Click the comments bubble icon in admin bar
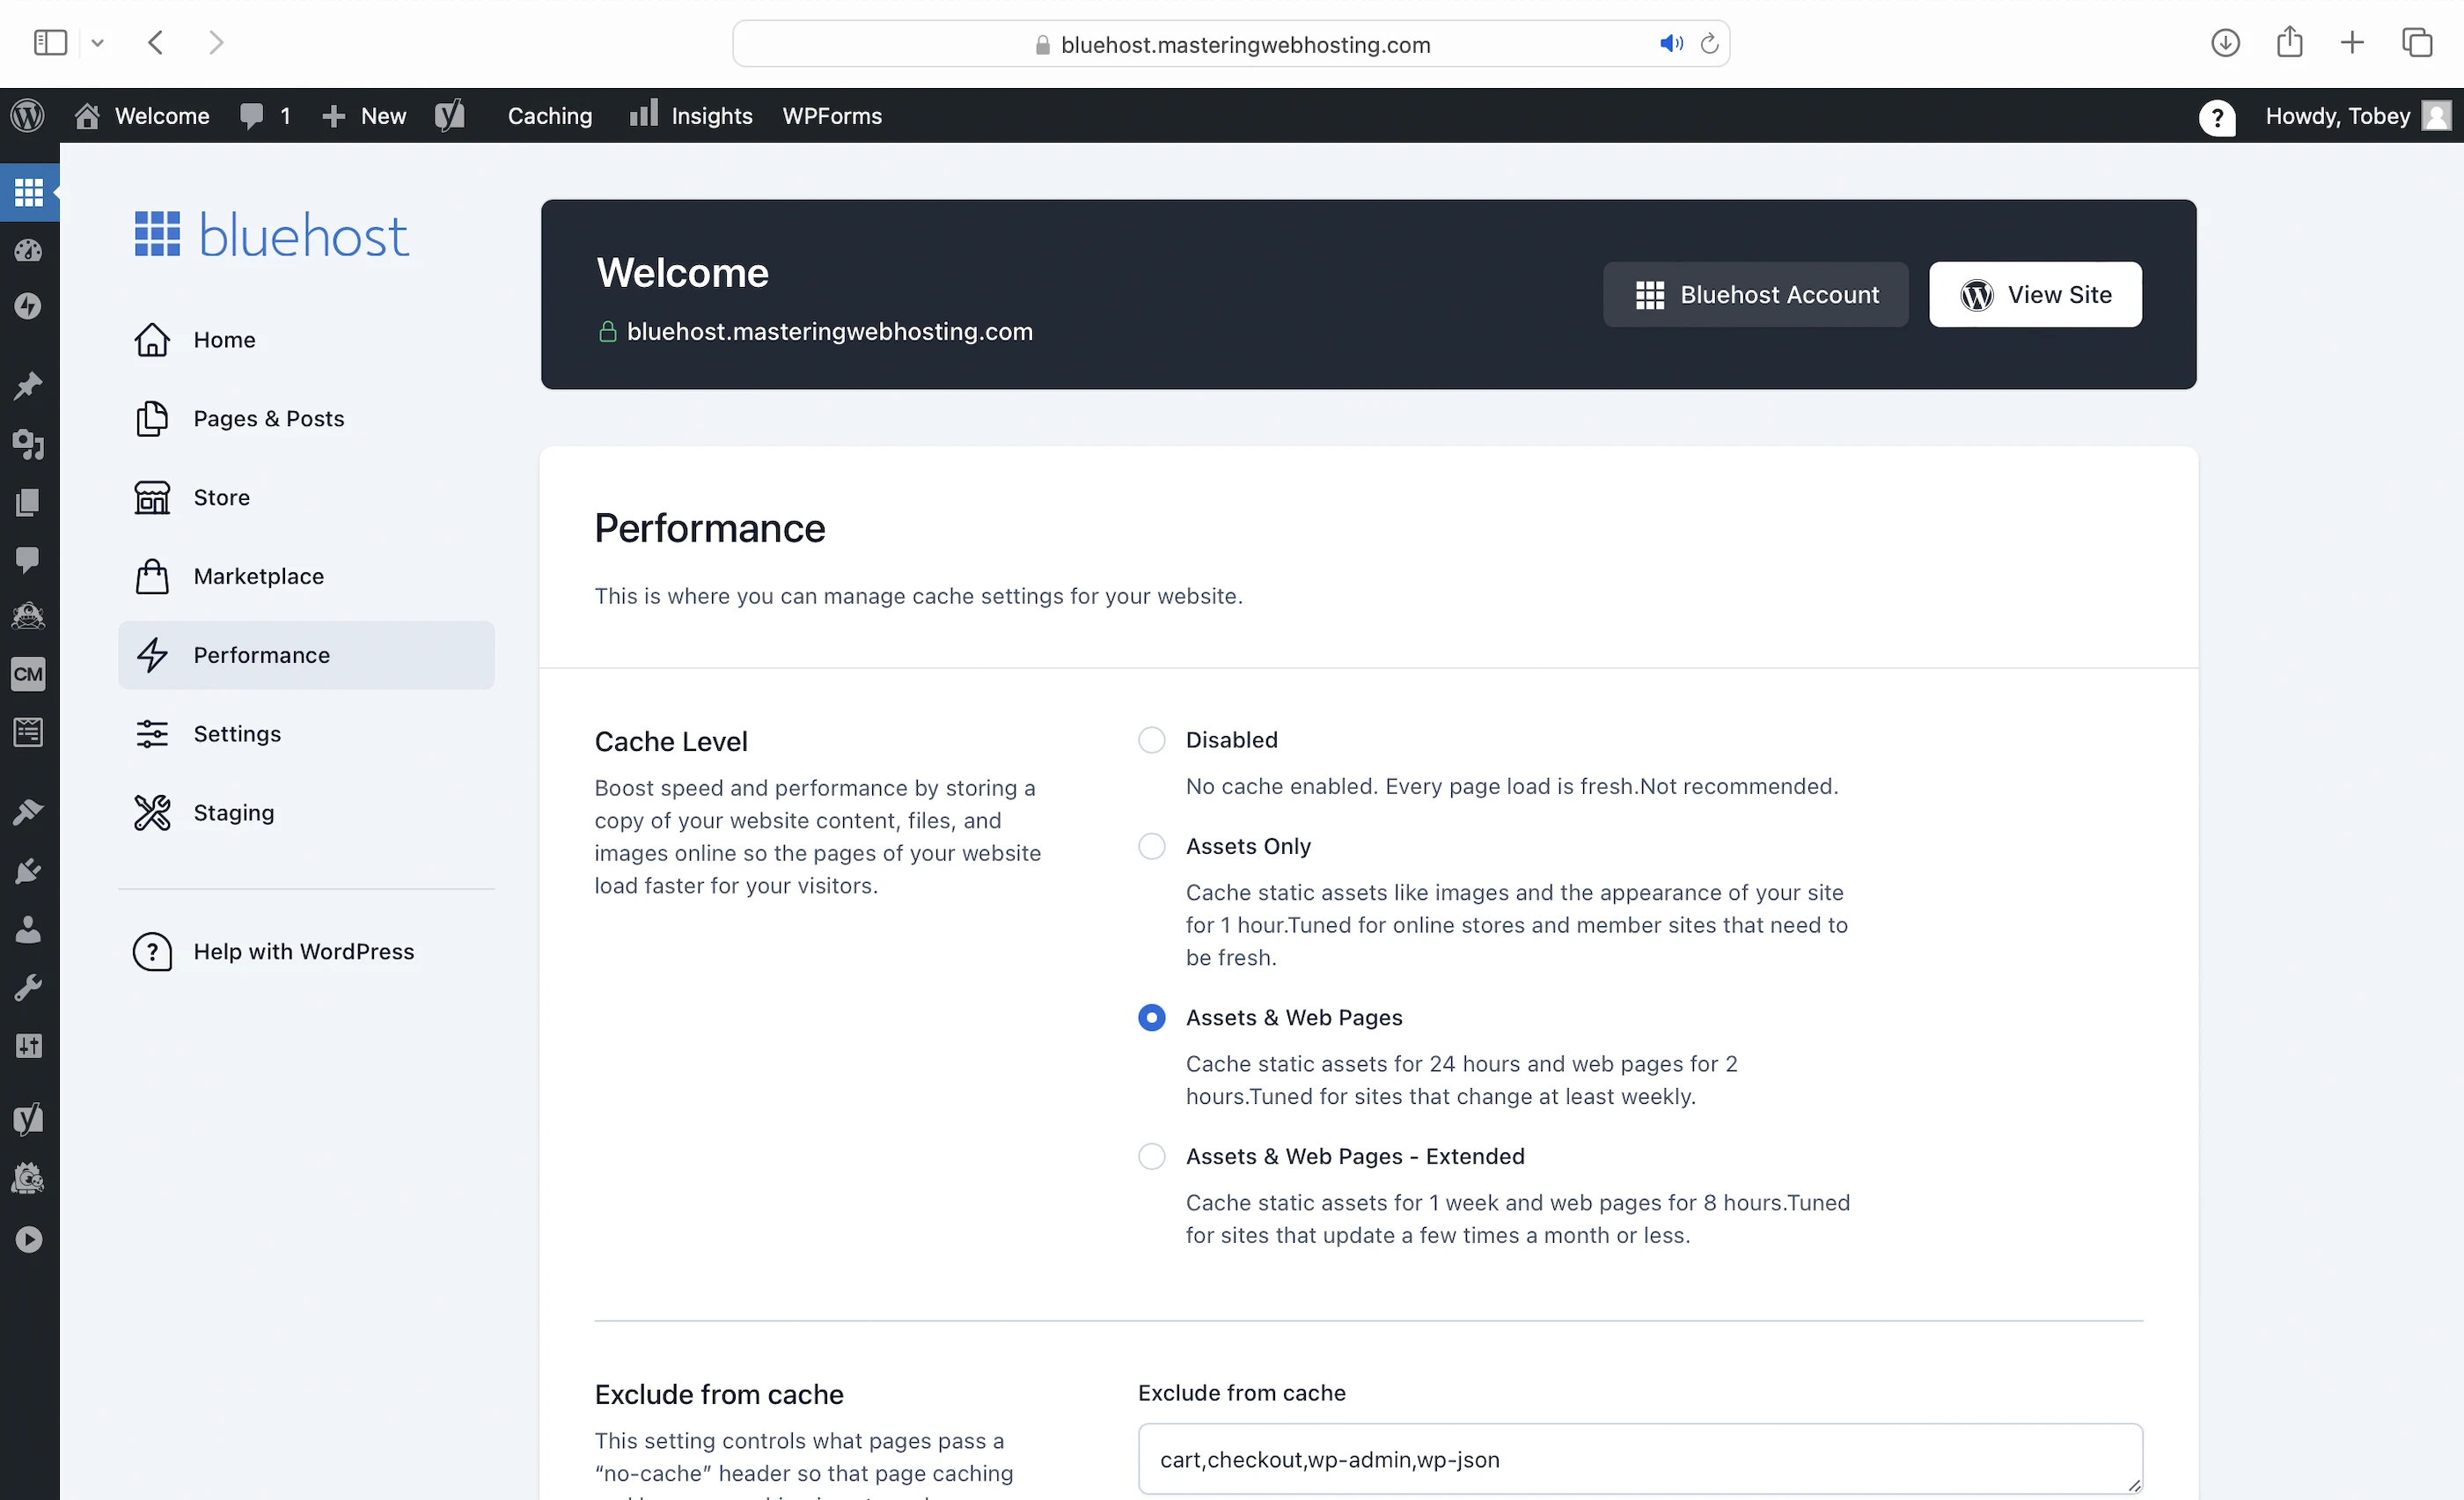Image resolution: width=2464 pixels, height=1500 pixels. 252,116
